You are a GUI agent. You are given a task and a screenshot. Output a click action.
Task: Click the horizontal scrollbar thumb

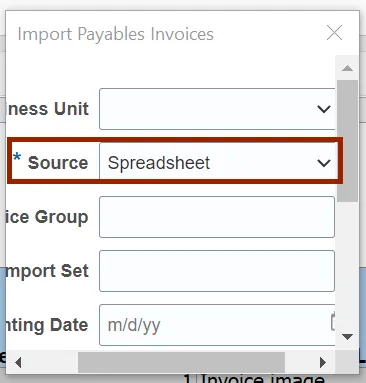point(181,362)
